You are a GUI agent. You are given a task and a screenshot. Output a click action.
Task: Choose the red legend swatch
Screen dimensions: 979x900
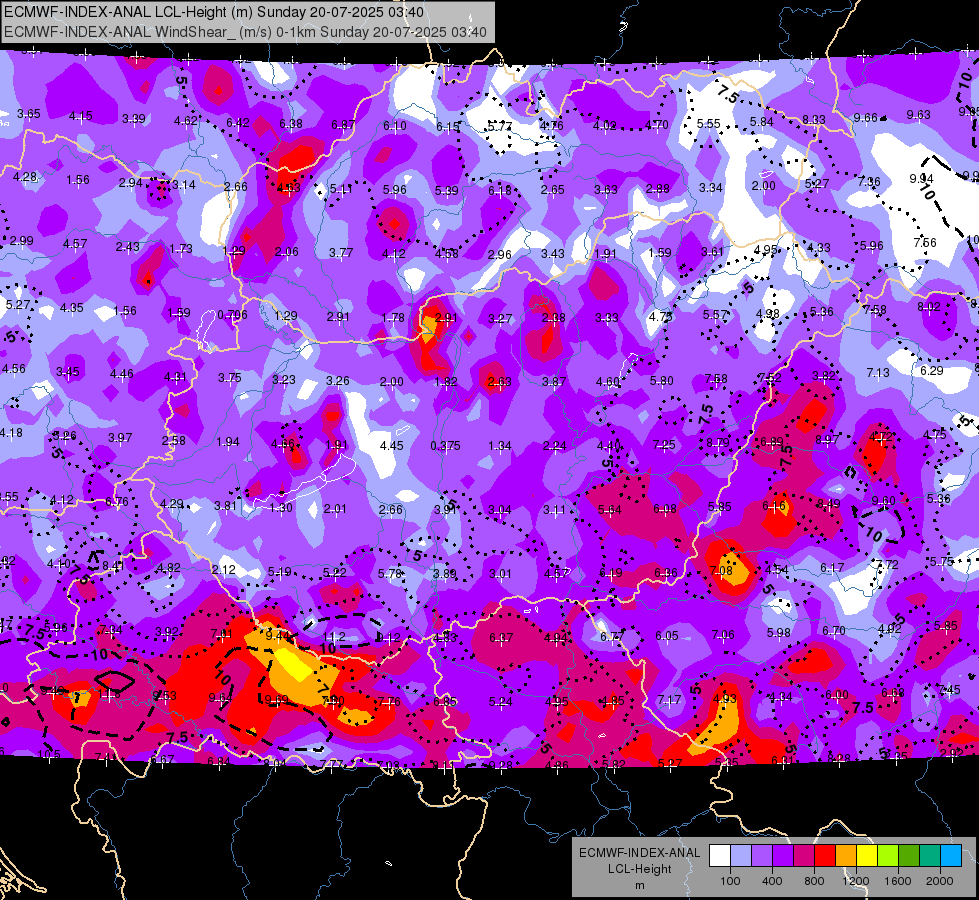(825, 856)
